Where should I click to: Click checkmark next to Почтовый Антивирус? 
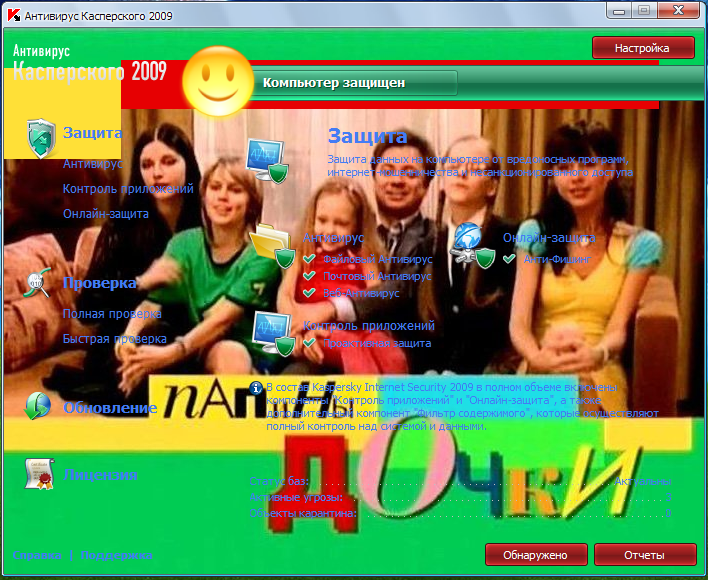309,276
